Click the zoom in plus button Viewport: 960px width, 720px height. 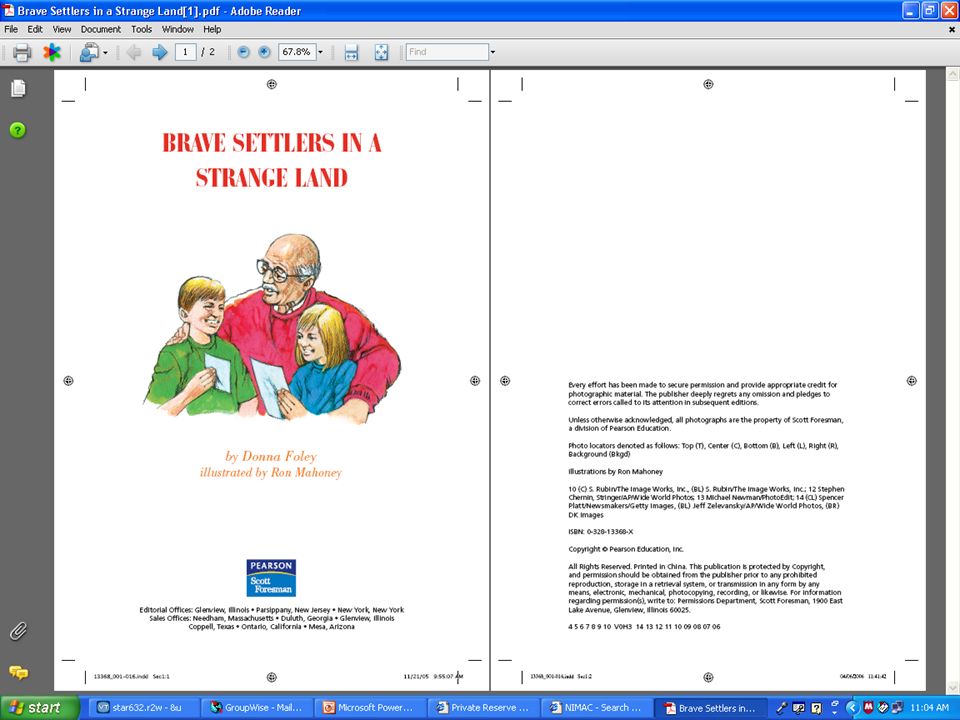pos(264,52)
